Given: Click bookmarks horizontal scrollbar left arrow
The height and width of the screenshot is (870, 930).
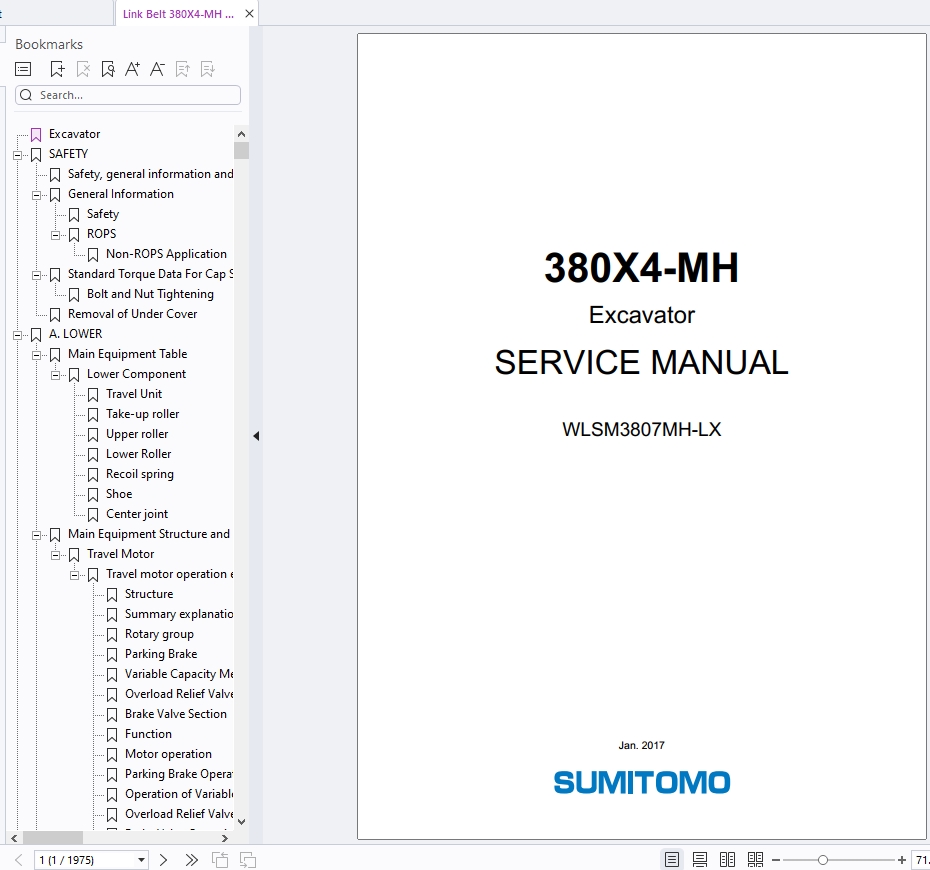Looking at the screenshot, I should [x=15, y=839].
